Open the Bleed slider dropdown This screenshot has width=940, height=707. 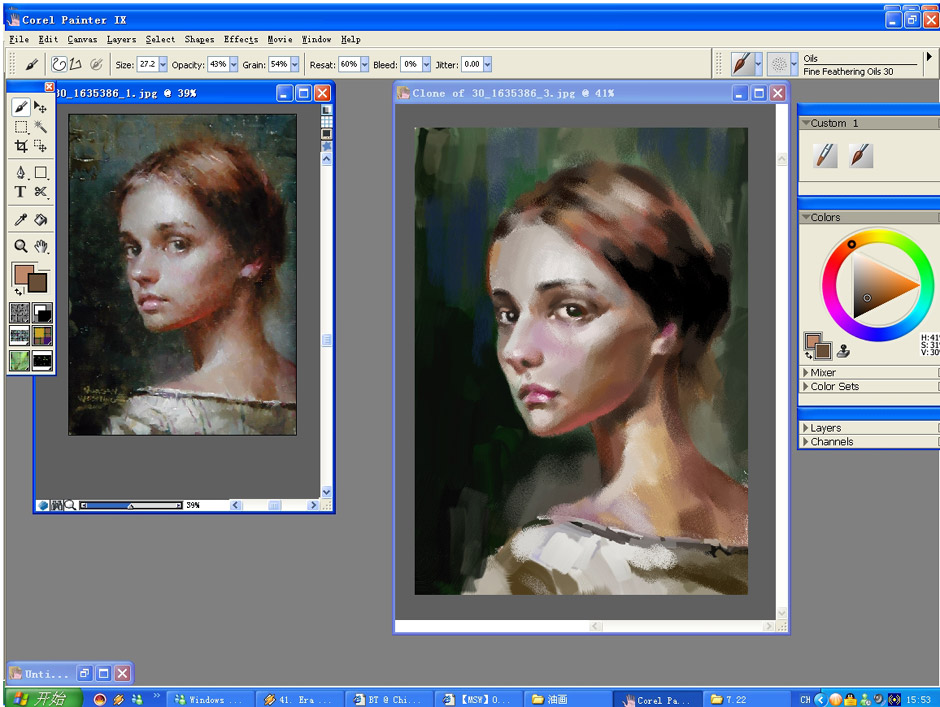click(426, 64)
